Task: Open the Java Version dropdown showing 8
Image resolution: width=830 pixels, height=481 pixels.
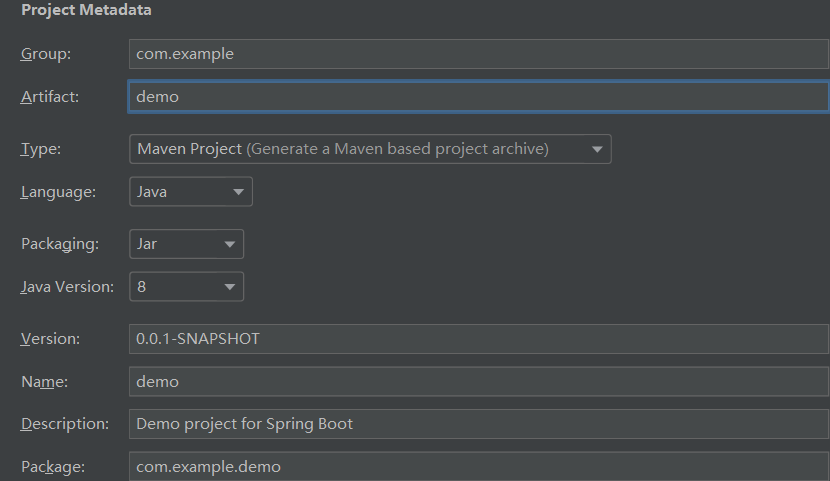Action: tap(186, 286)
